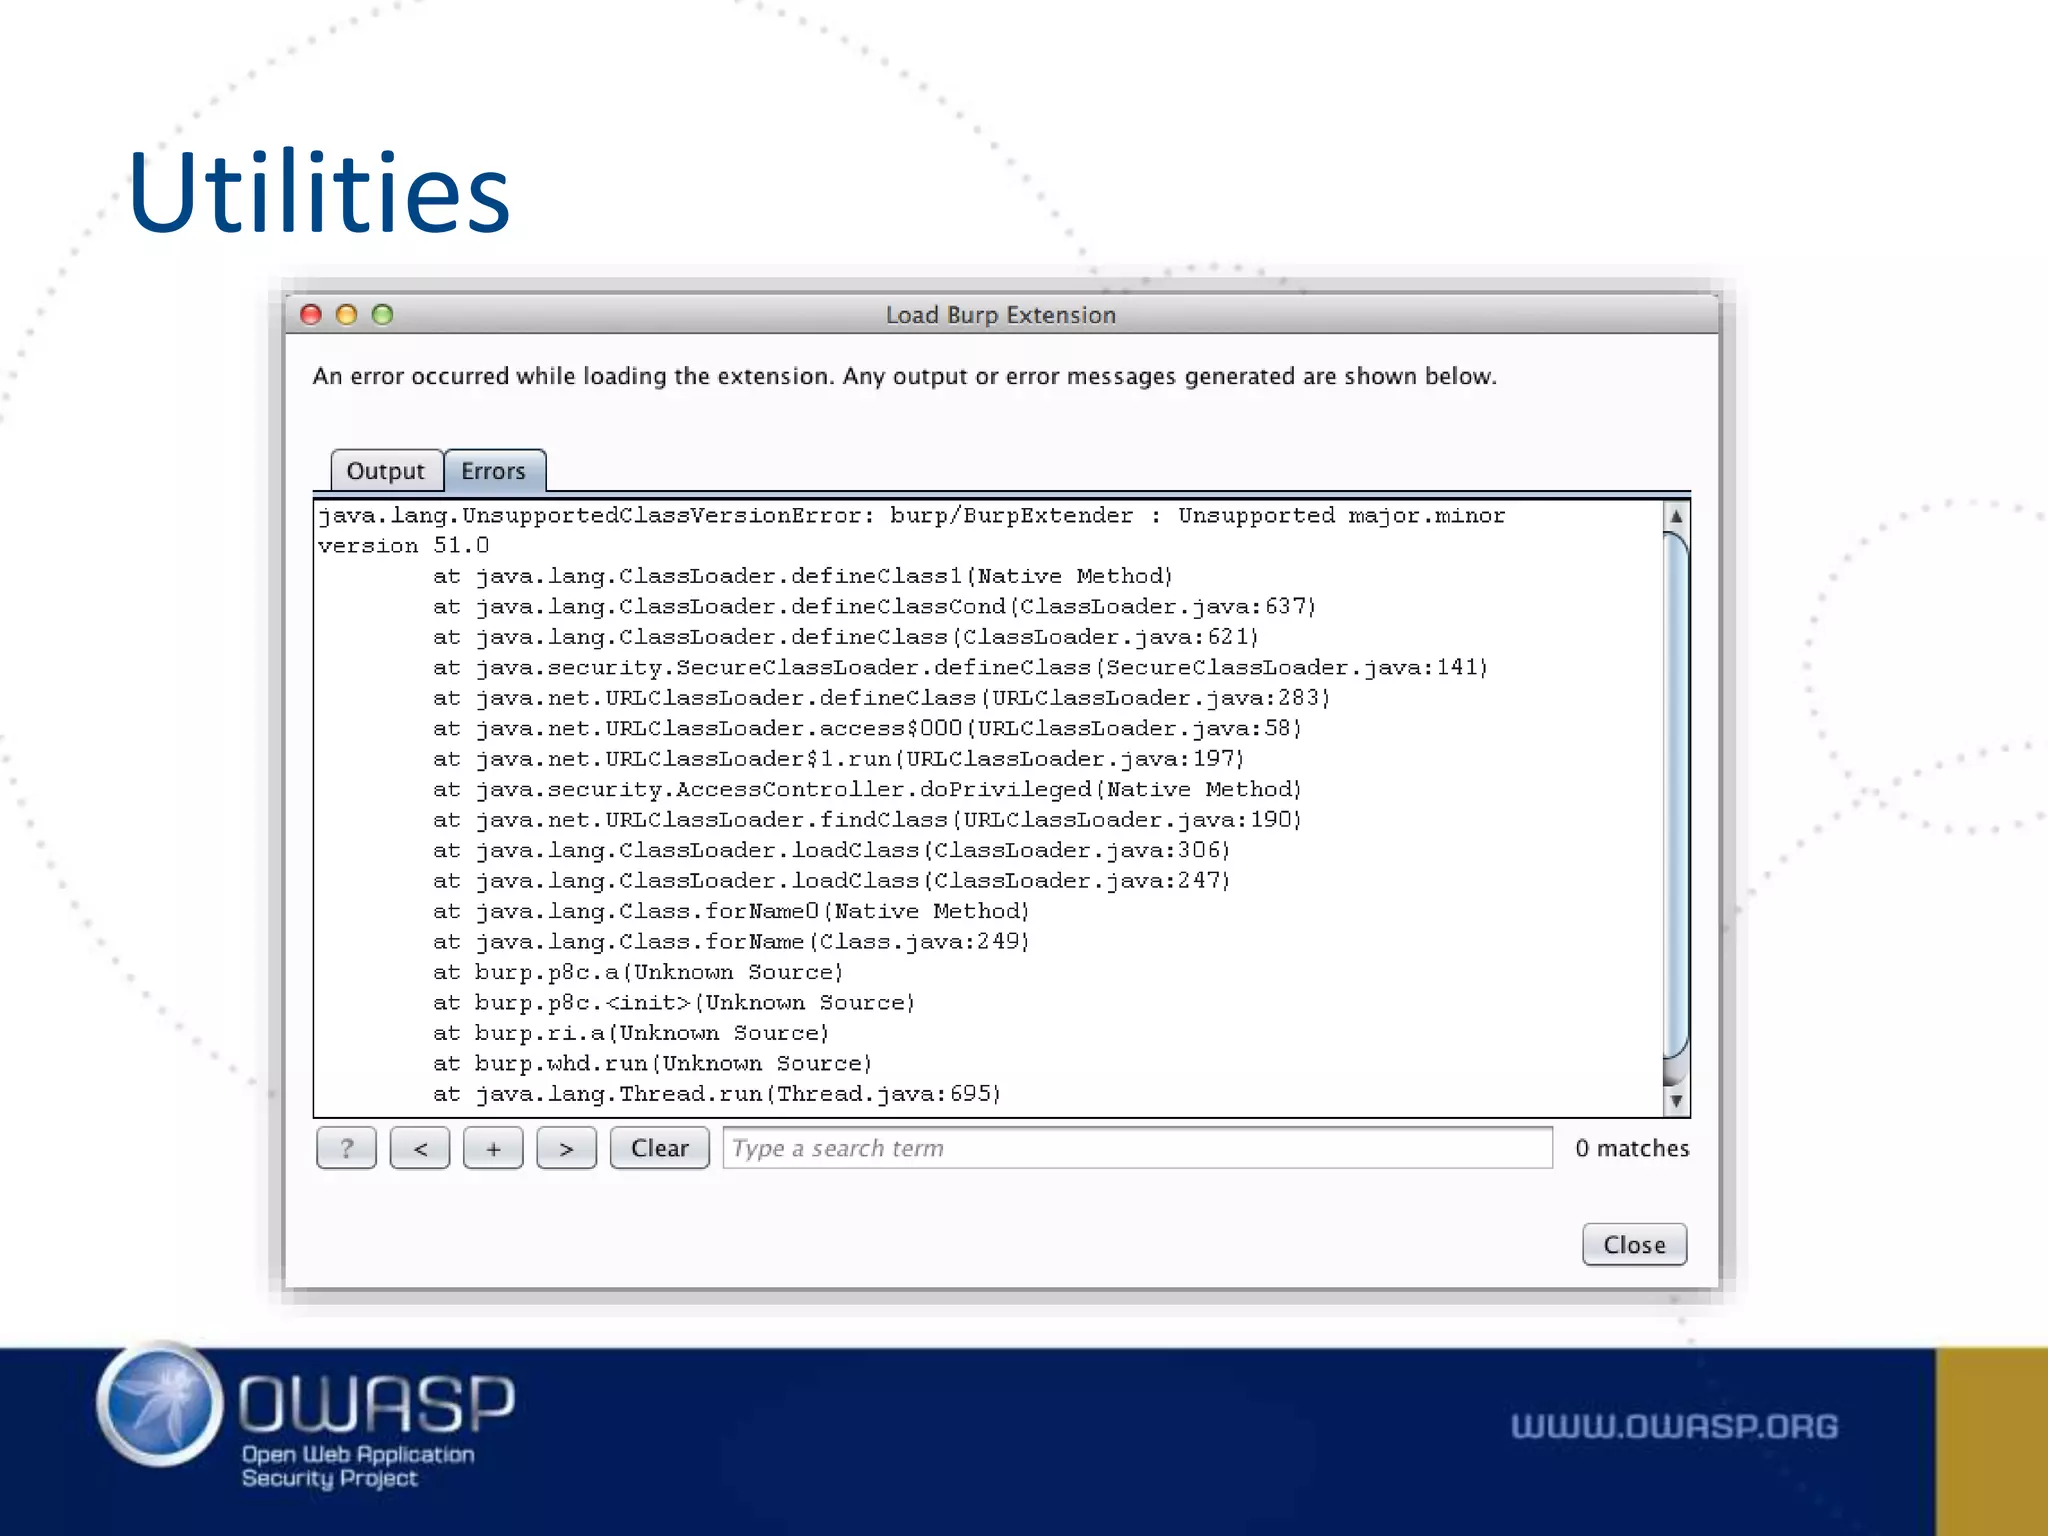Select the Errors tab
2048x1536 pixels.
(x=494, y=470)
